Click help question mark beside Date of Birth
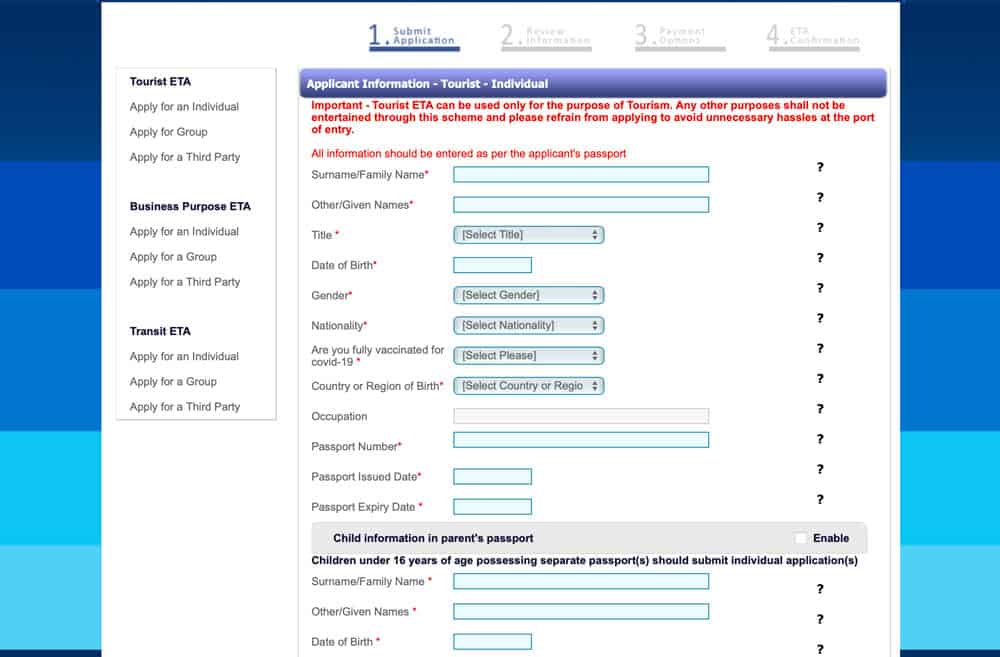The height and width of the screenshot is (657, 1000). click(x=820, y=258)
